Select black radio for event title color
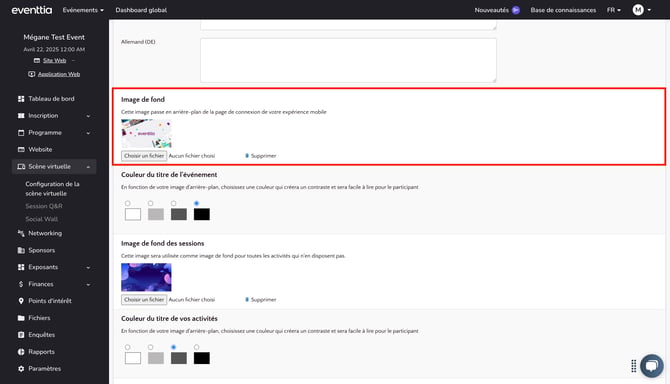The width and height of the screenshot is (670, 384). 196,203
